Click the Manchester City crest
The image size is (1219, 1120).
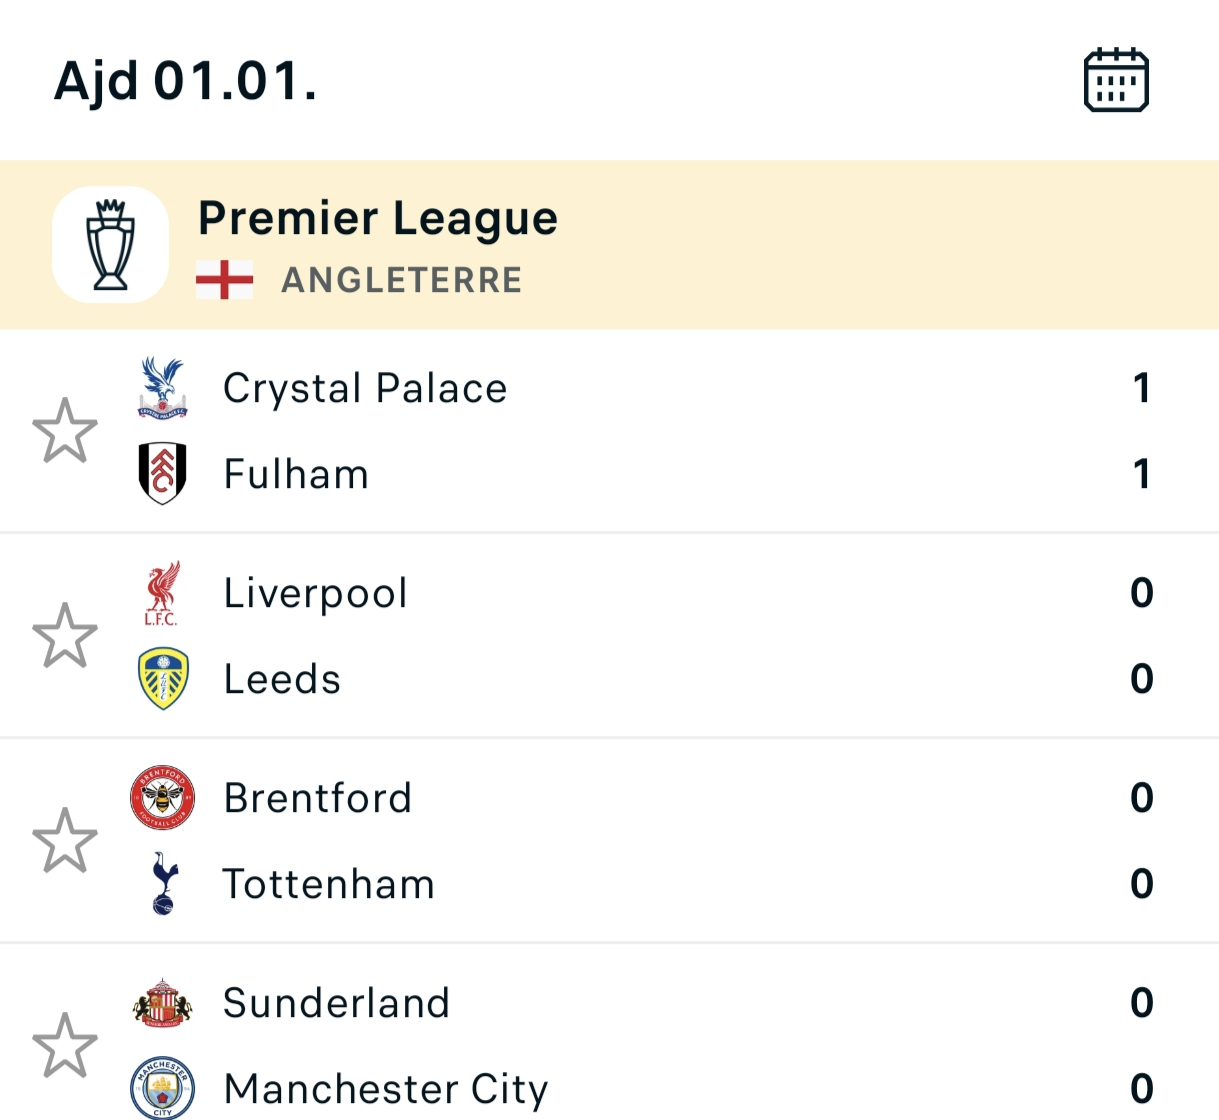pyautogui.click(x=162, y=1088)
